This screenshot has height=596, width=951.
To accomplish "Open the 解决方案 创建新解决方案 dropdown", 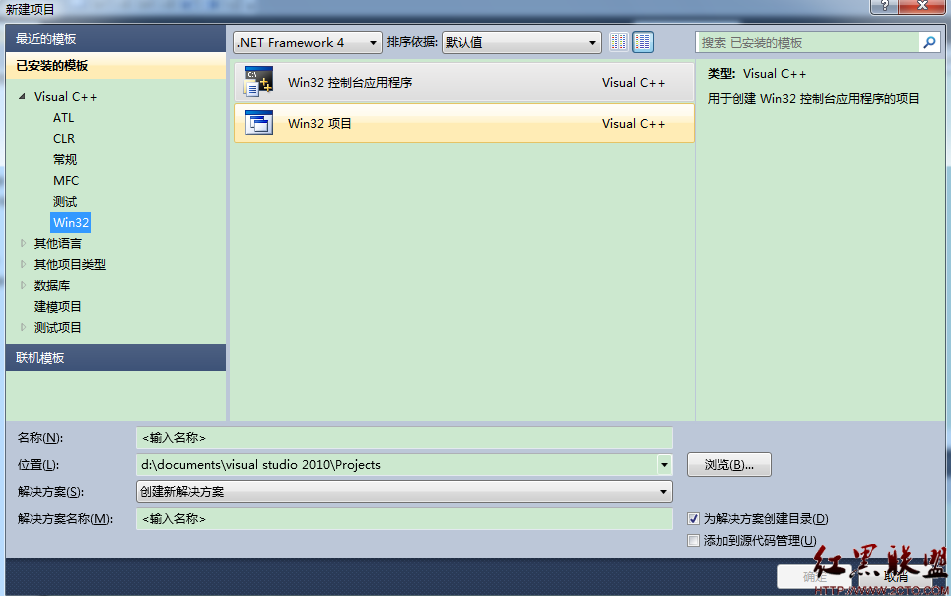I will [x=404, y=492].
